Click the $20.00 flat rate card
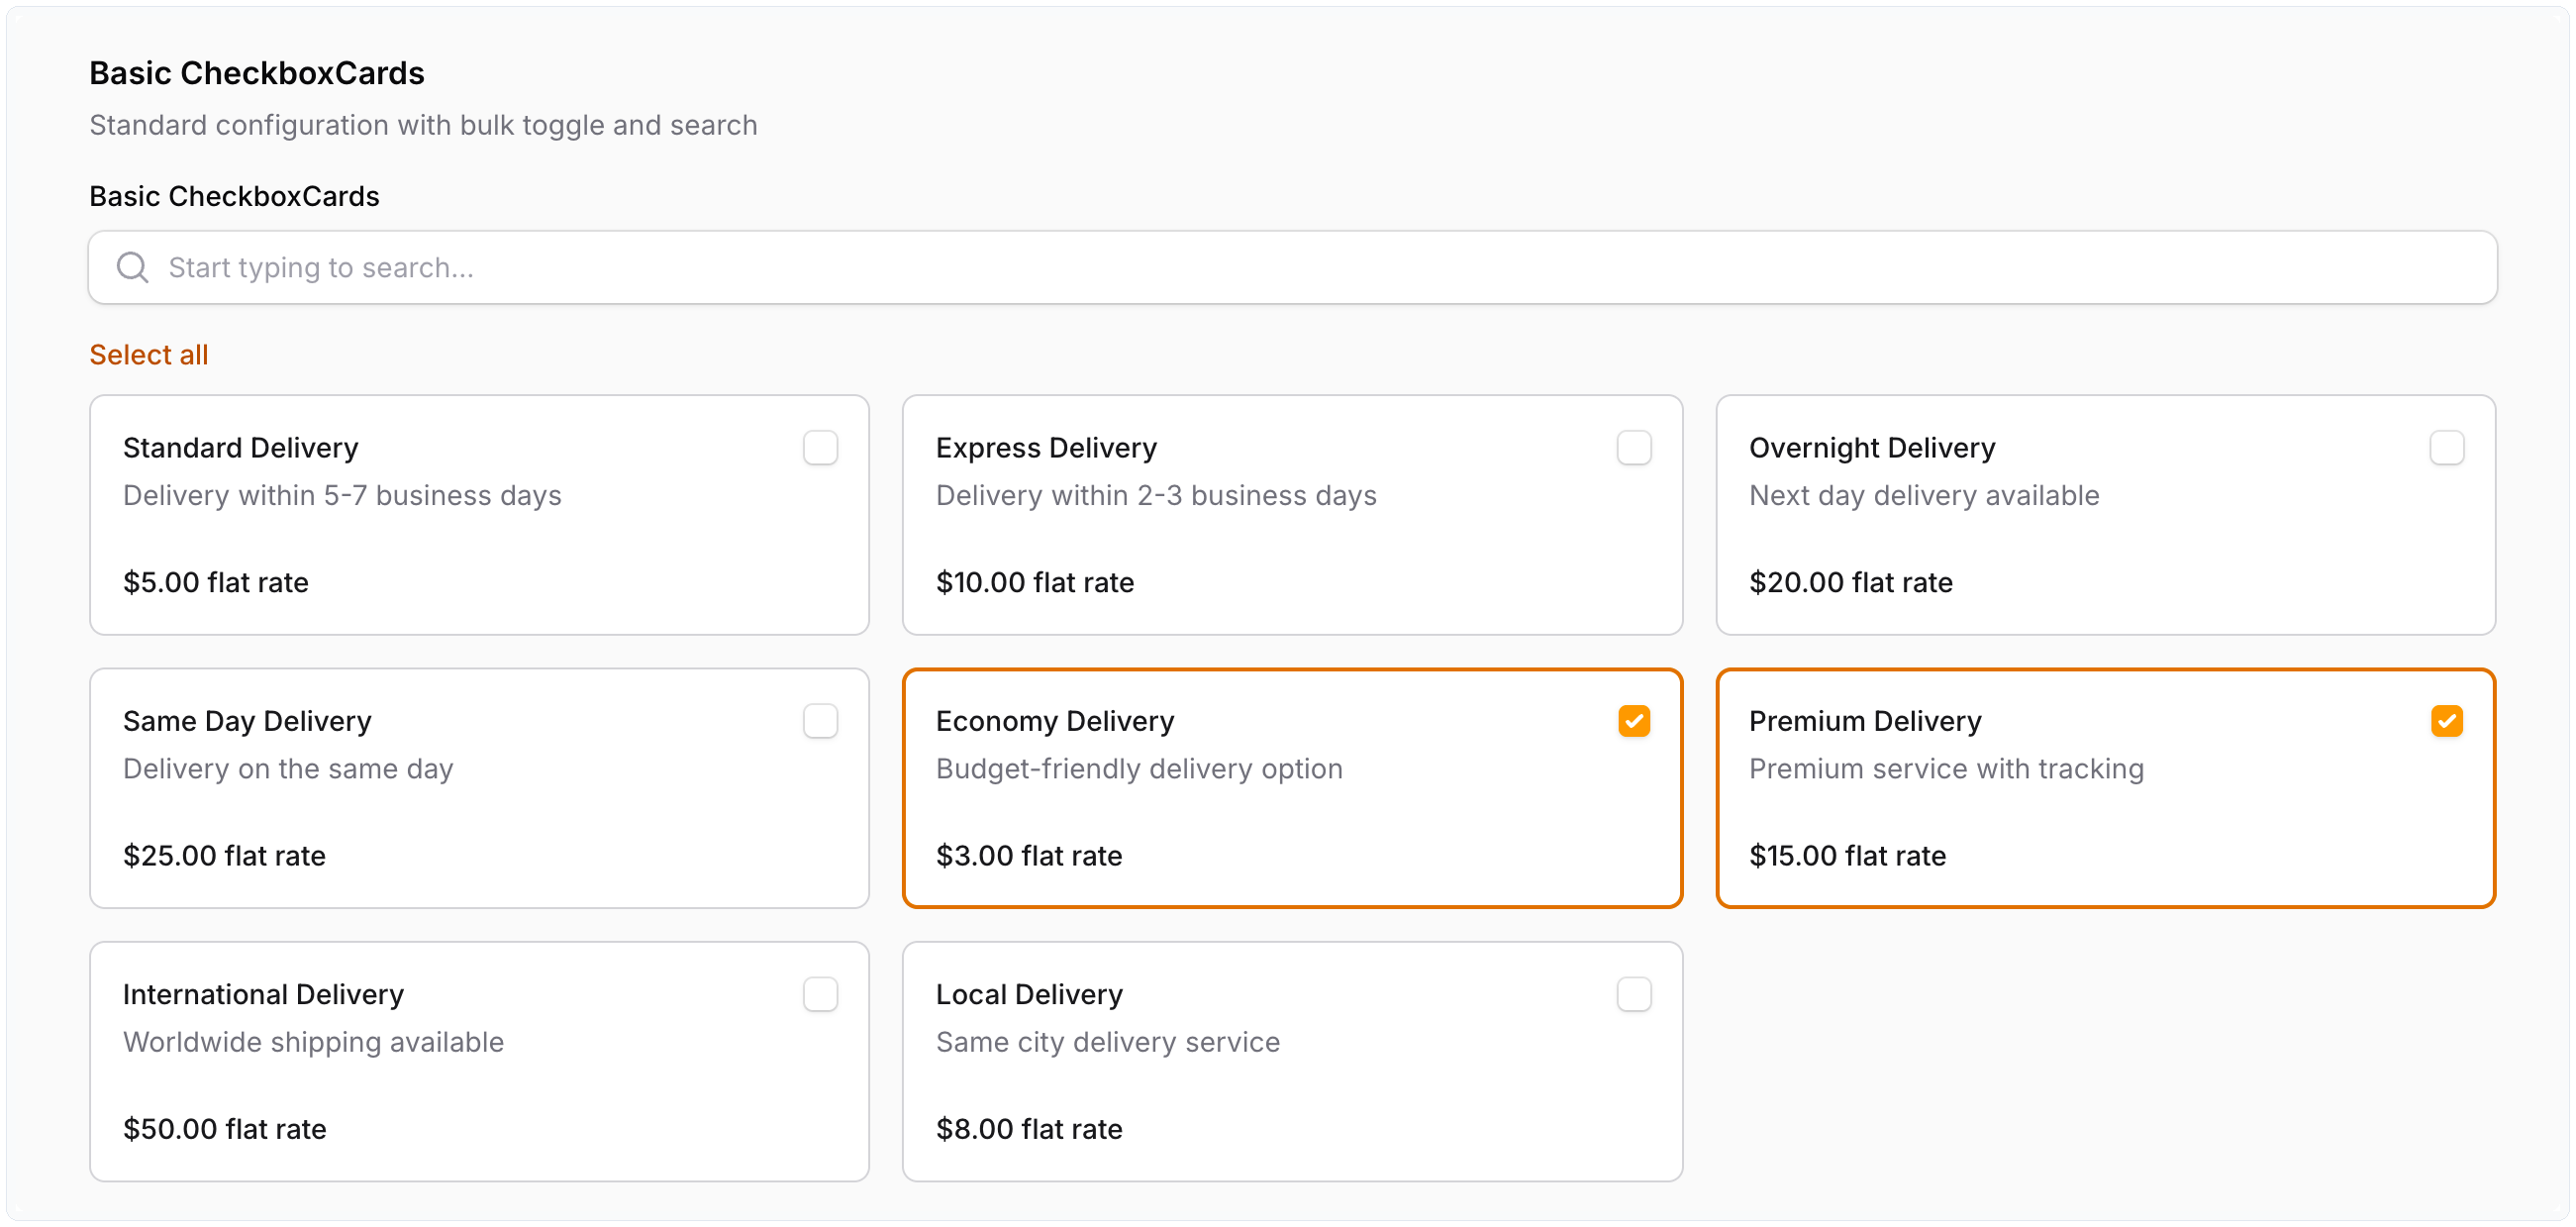 [1850, 582]
